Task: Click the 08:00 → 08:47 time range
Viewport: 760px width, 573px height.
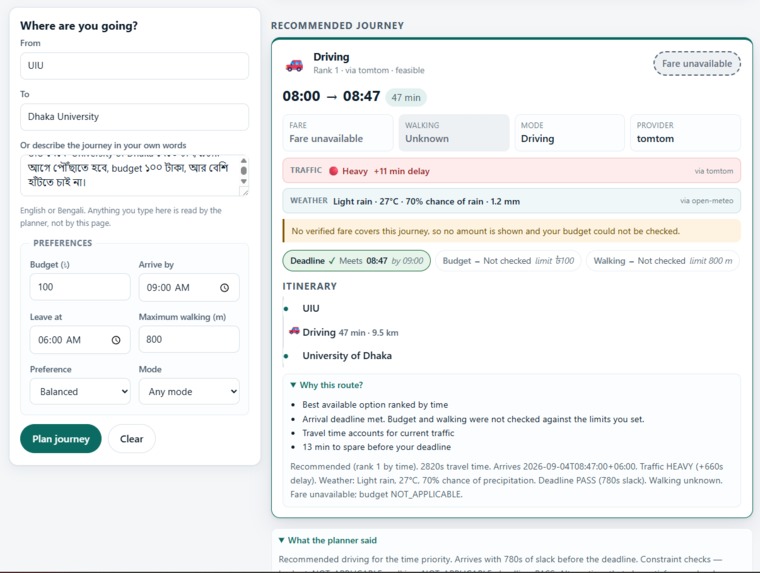Action: (x=331, y=96)
